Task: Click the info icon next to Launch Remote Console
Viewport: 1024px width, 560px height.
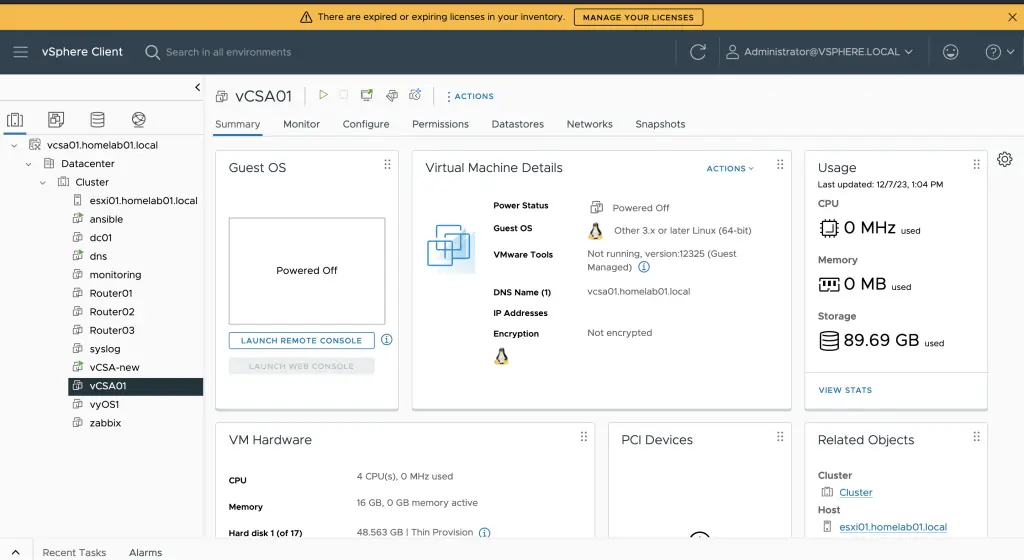Action: coord(387,339)
